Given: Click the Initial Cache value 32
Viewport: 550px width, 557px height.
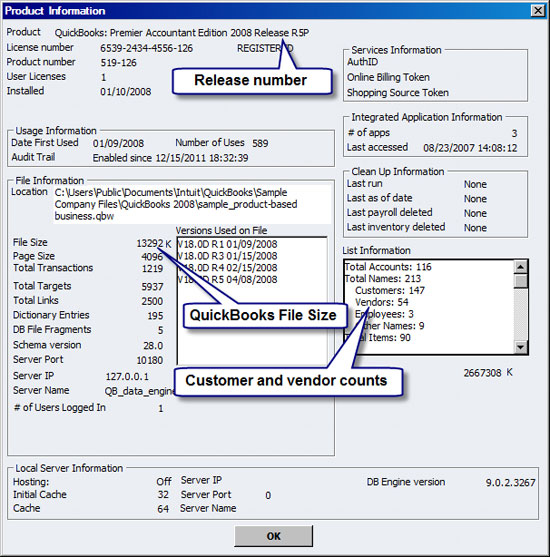Looking at the screenshot, I should click(x=163, y=494).
